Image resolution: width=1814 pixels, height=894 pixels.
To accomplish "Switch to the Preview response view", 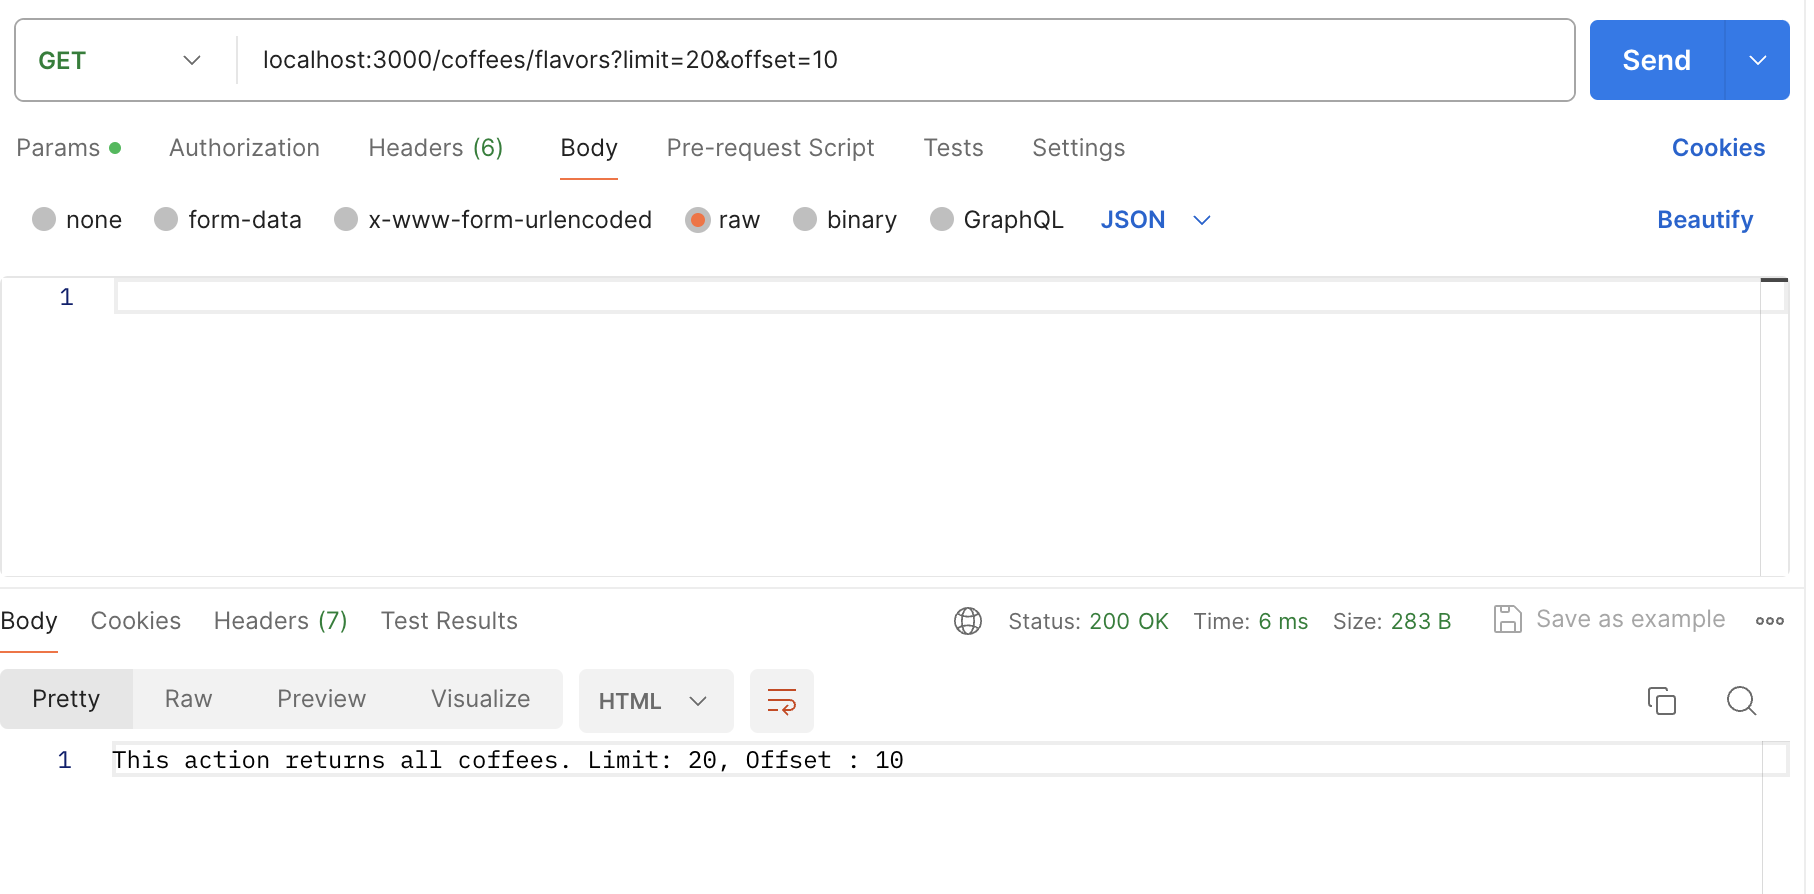I will (321, 699).
